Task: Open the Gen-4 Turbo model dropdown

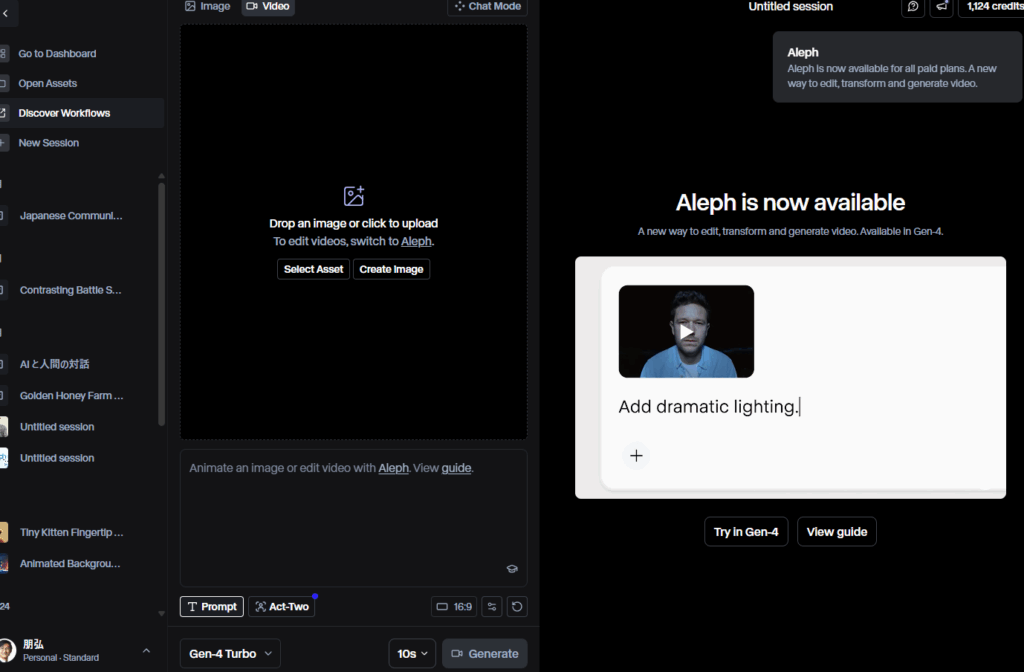Action: 230,654
